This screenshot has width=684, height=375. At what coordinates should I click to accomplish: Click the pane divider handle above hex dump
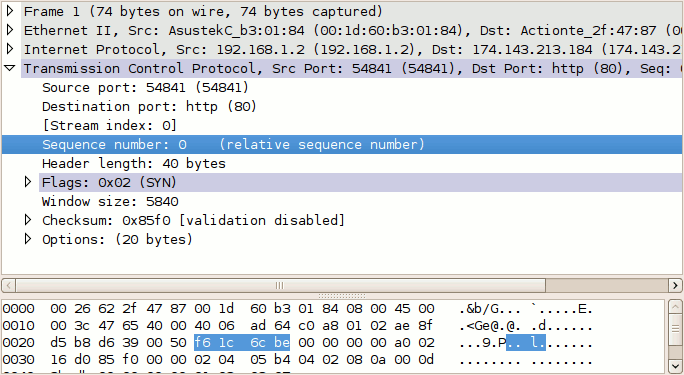click(342, 296)
